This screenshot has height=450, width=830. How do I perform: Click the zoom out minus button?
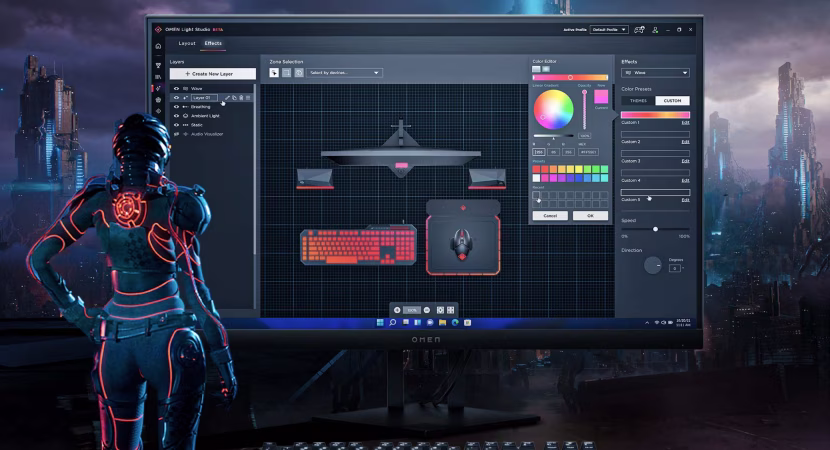point(427,310)
